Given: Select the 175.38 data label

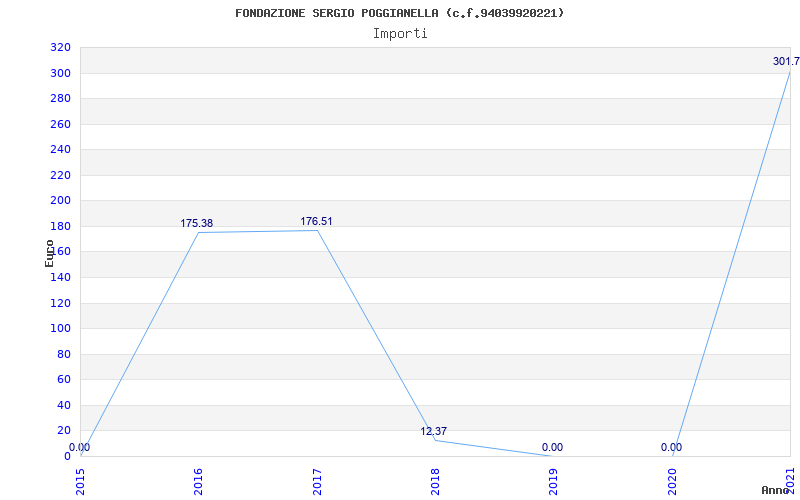Looking at the screenshot, I should [x=196, y=223].
